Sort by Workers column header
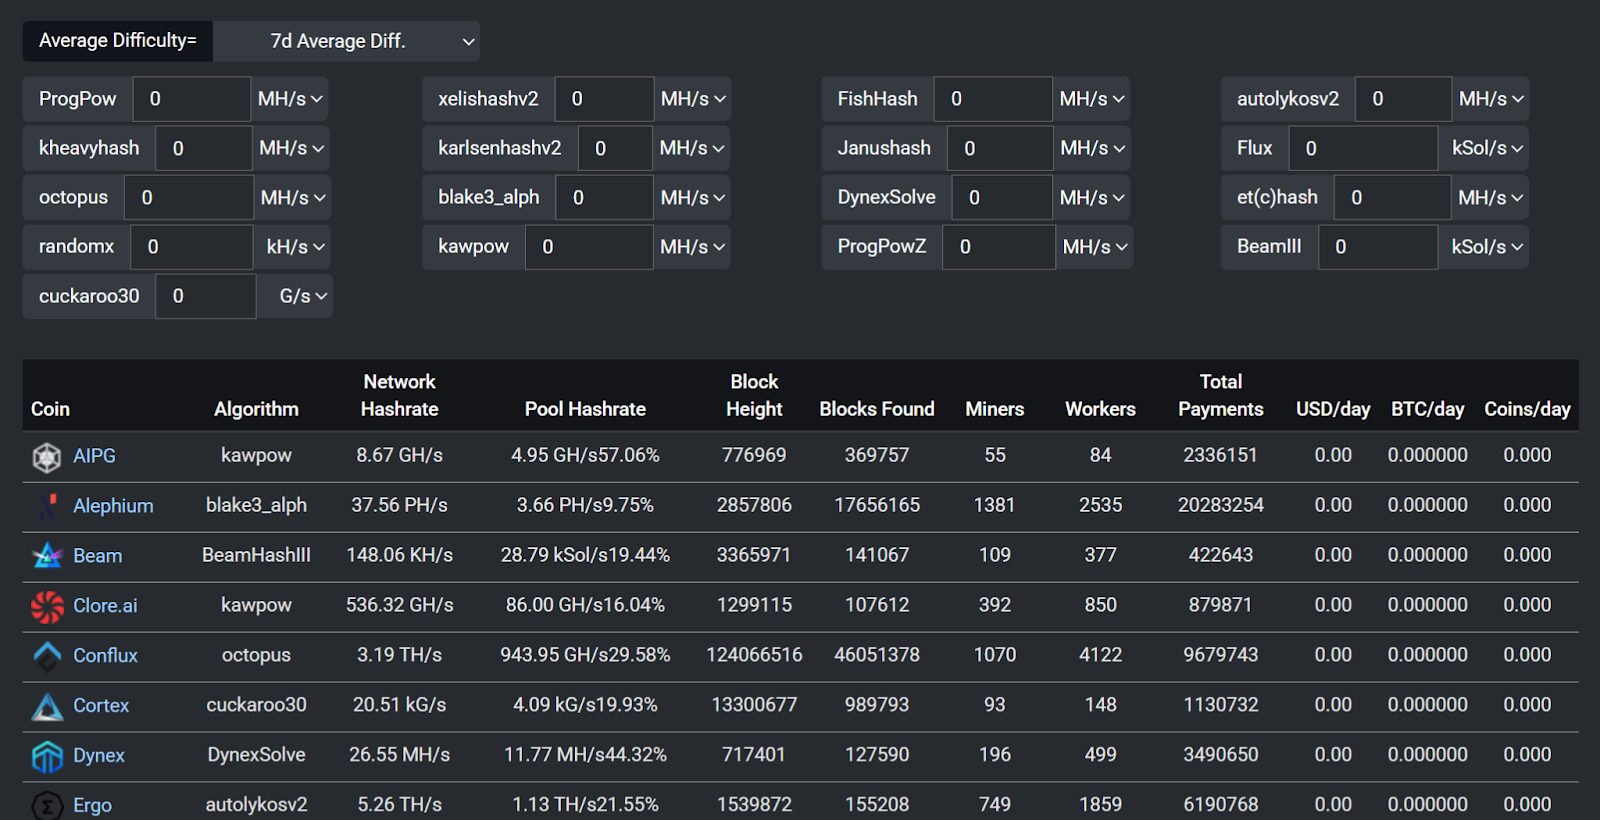Image resolution: width=1600 pixels, height=820 pixels. [x=1100, y=409]
